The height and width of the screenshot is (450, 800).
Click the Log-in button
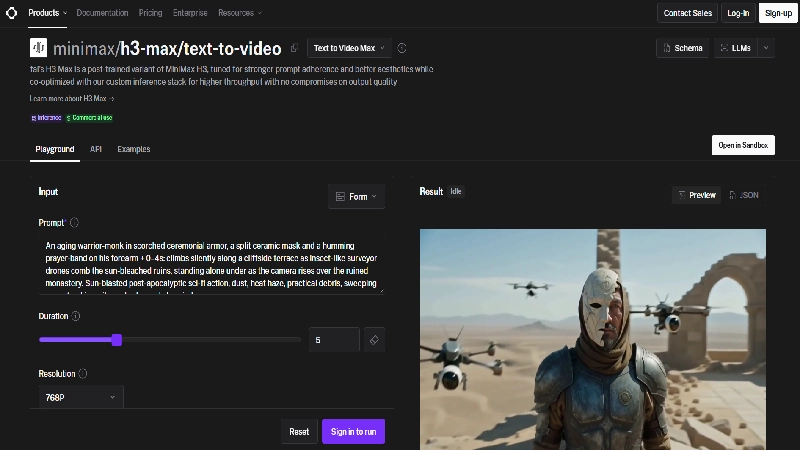(738, 13)
